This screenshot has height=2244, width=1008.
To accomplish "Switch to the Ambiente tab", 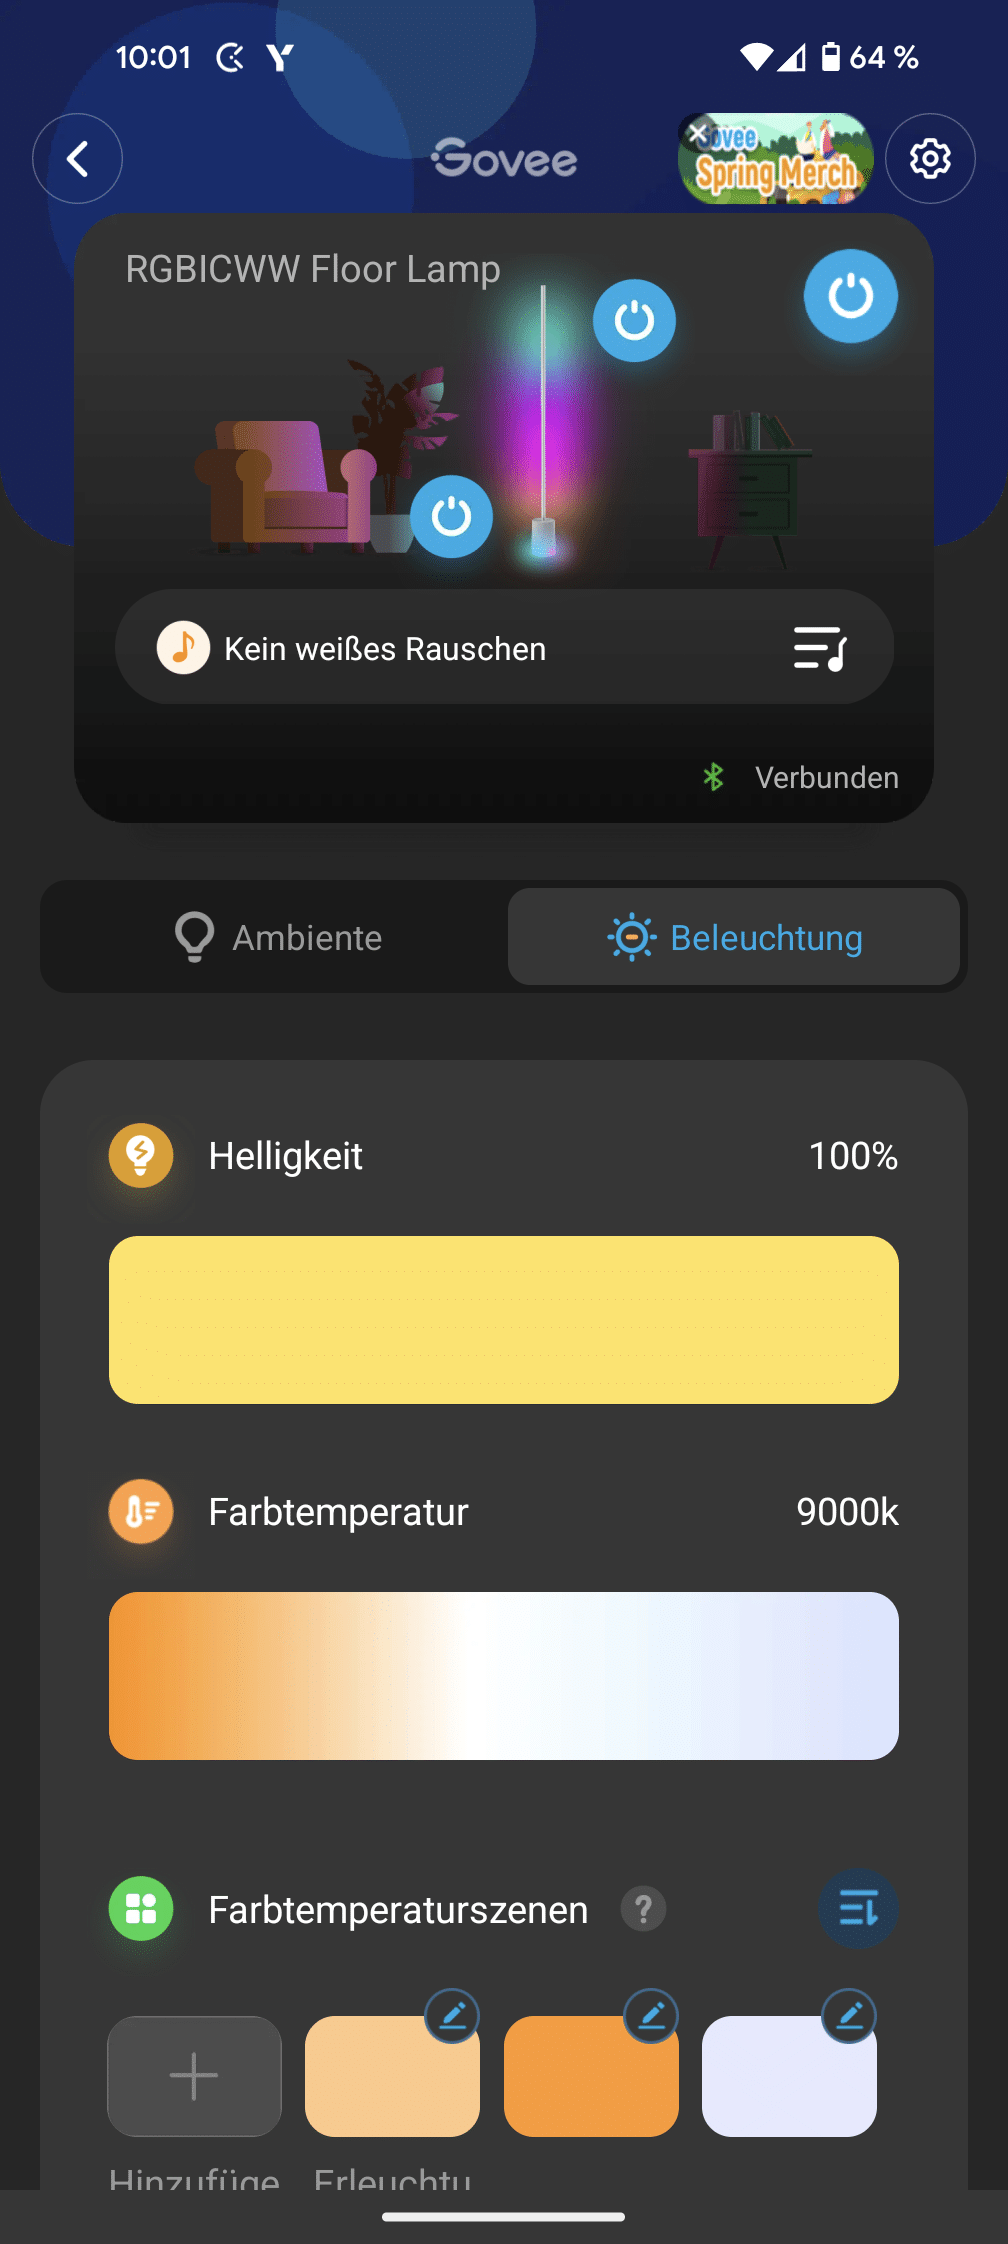I will (278, 937).
